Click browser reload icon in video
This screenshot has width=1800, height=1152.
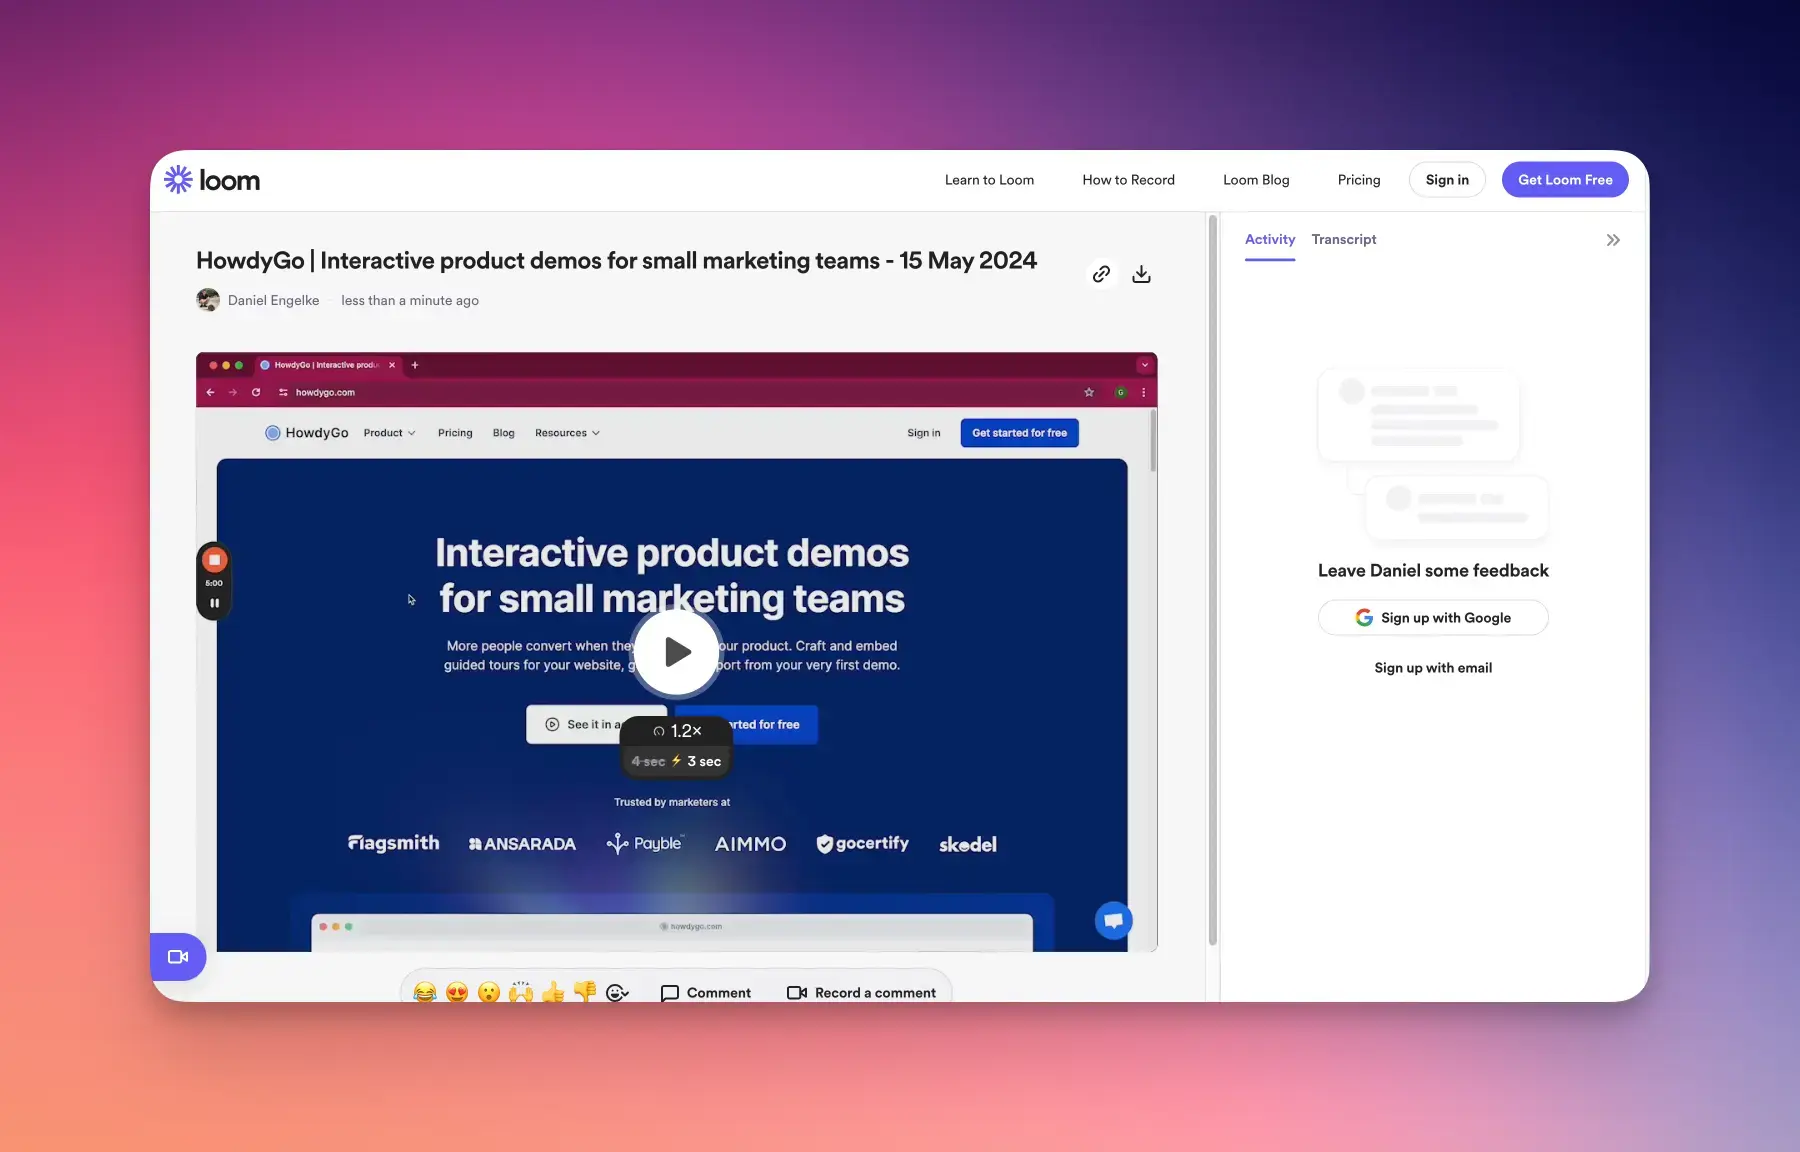(256, 392)
